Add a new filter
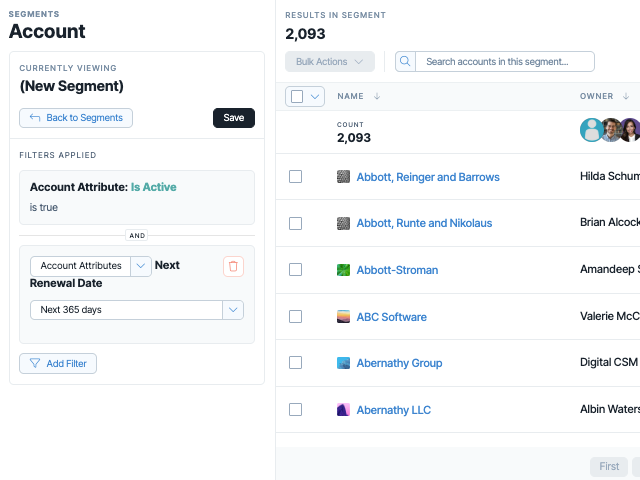 click(x=58, y=364)
